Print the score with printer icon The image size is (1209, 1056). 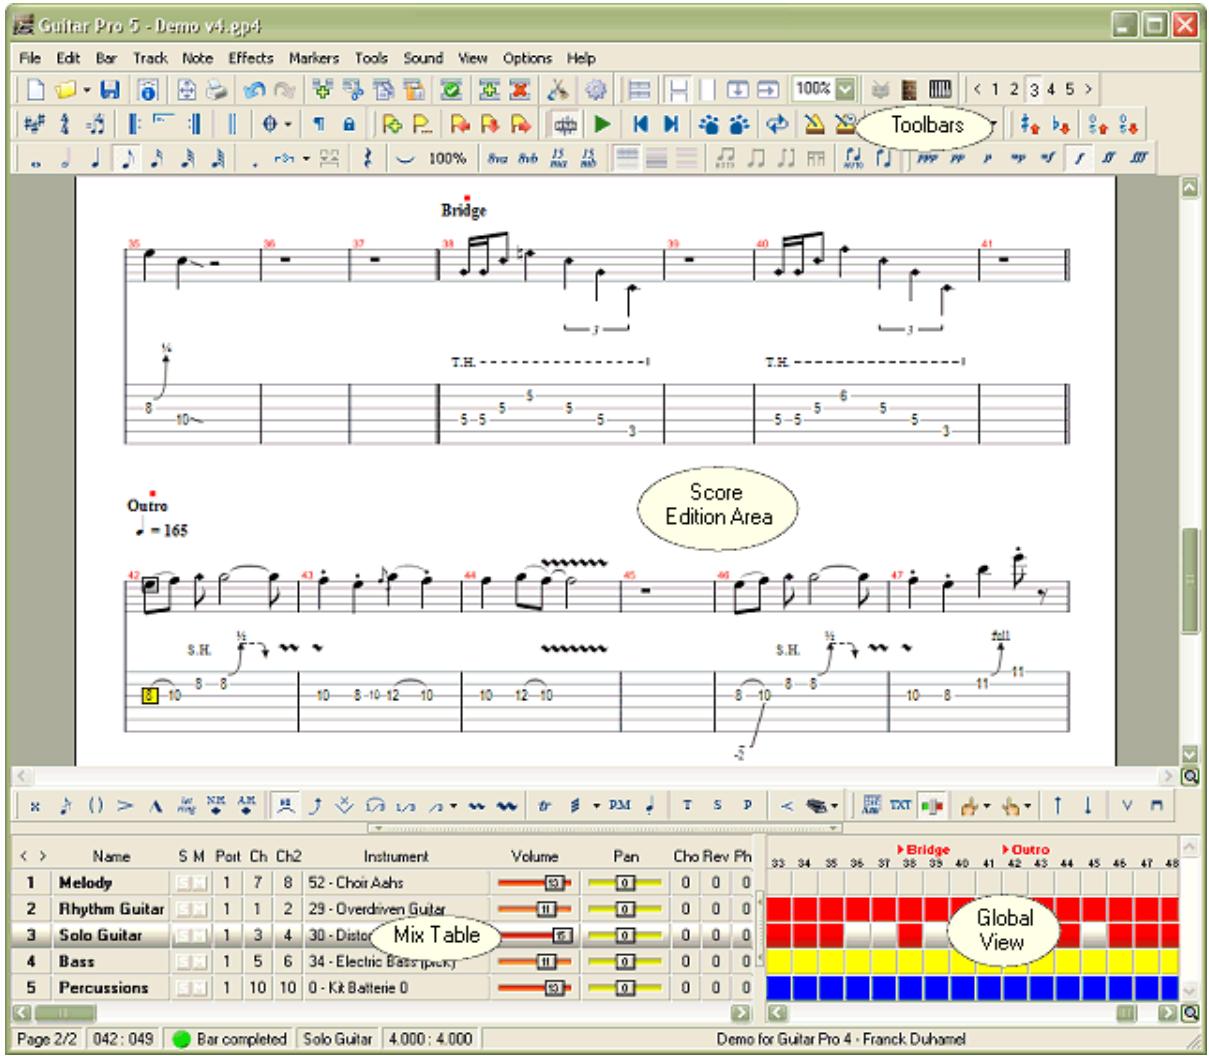218,90
